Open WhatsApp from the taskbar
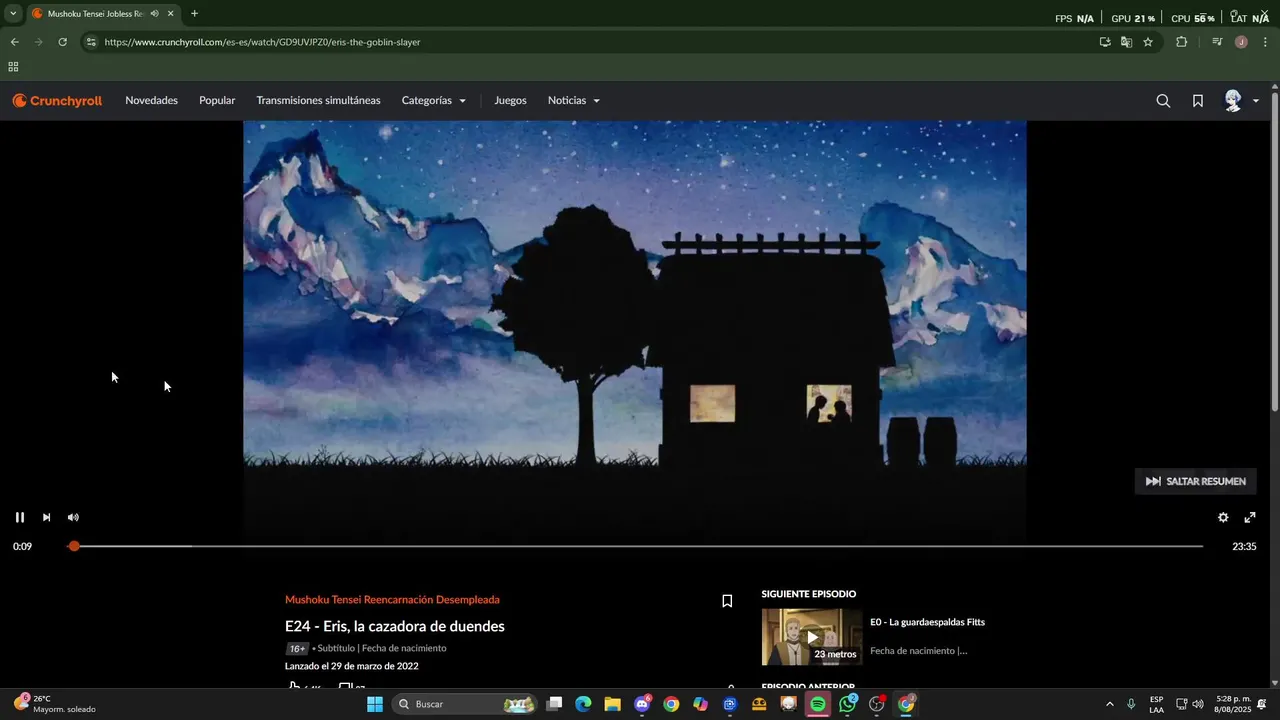Screen dimensions: 1280x720 pos(848,704)
